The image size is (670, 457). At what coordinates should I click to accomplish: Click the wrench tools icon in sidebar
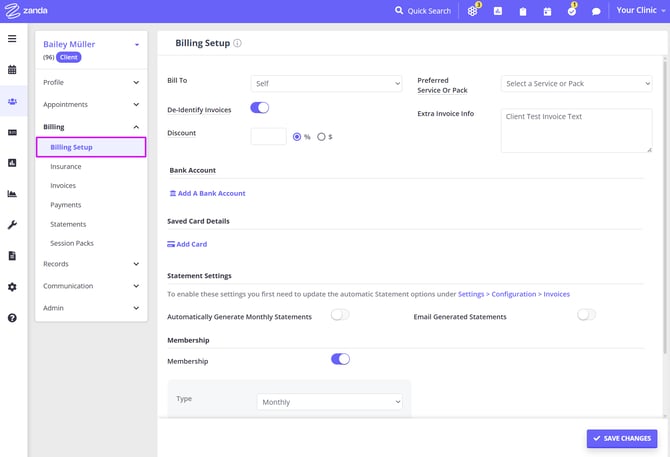[12, 225]
